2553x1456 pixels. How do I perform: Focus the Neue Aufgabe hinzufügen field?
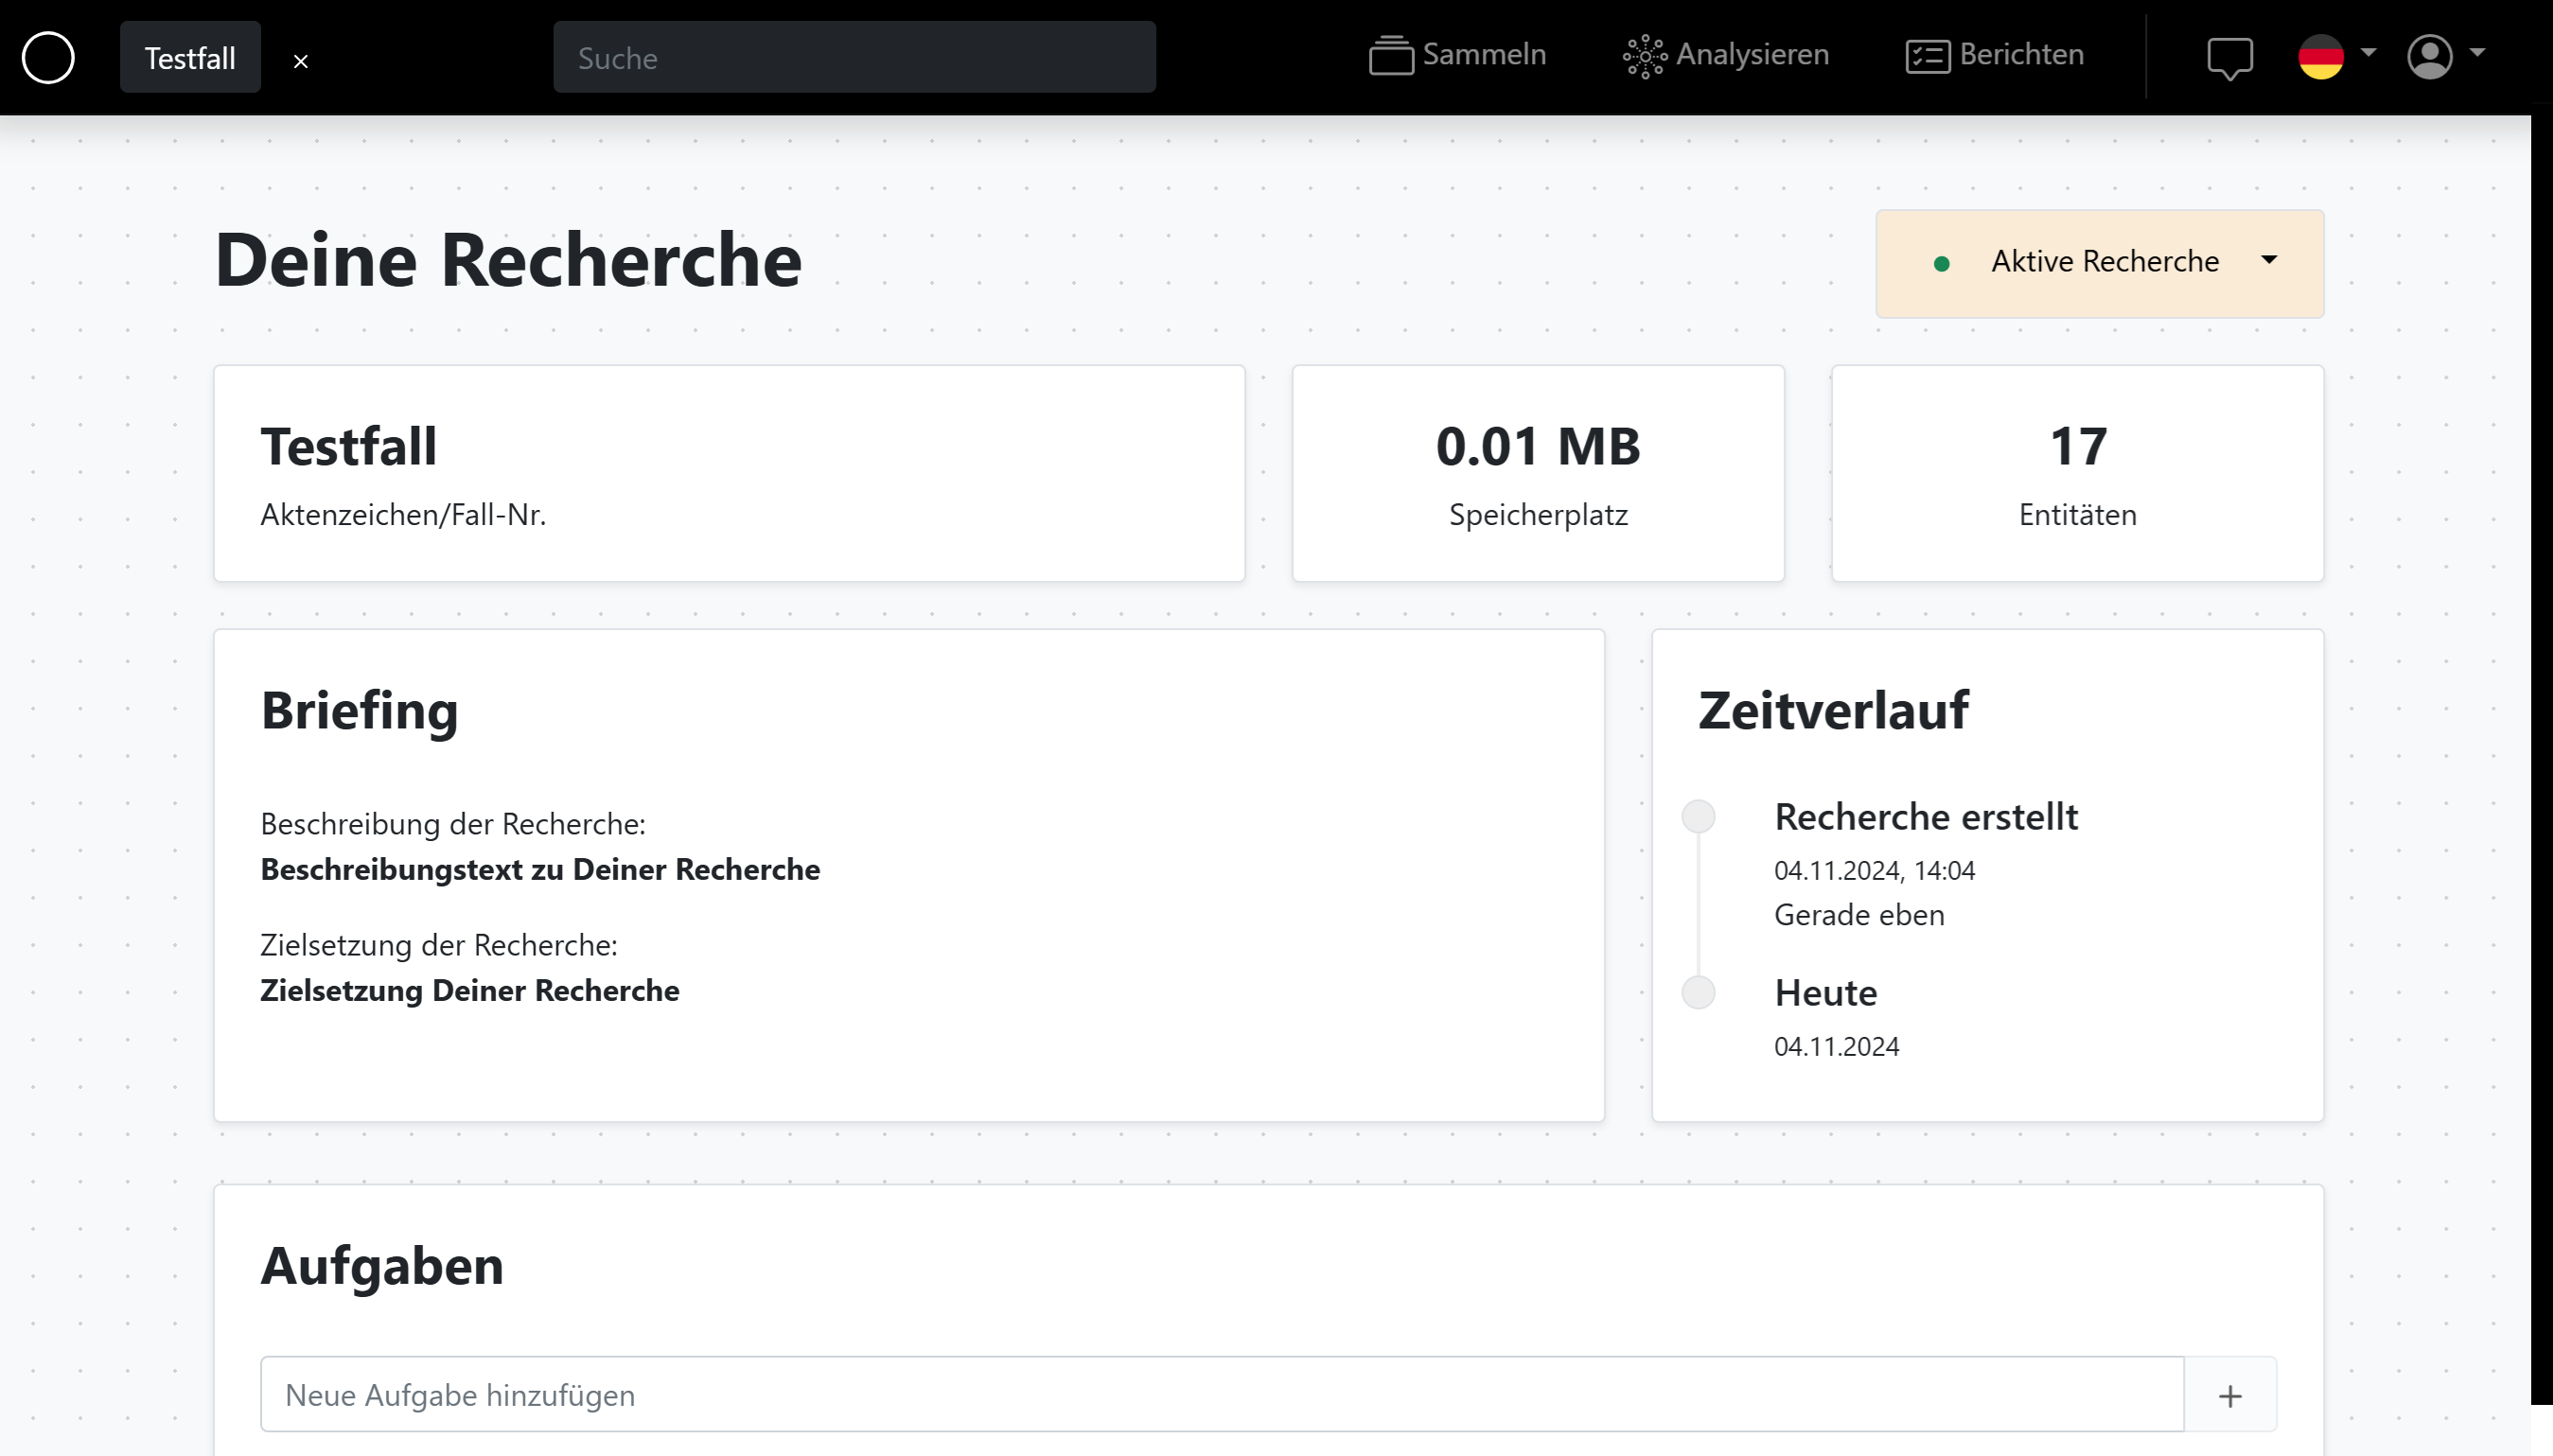(1221, 1395)
